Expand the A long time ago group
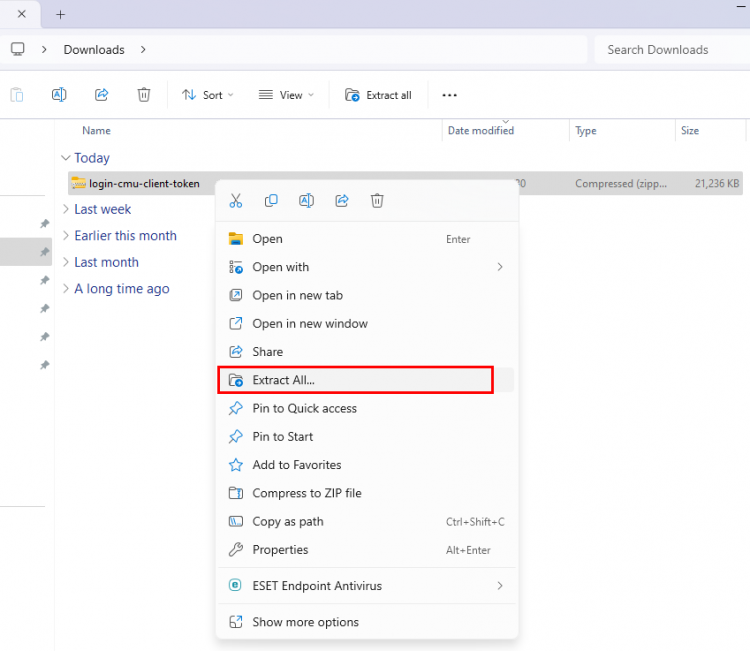Screen dimensions: 750x651 (121, 289)
